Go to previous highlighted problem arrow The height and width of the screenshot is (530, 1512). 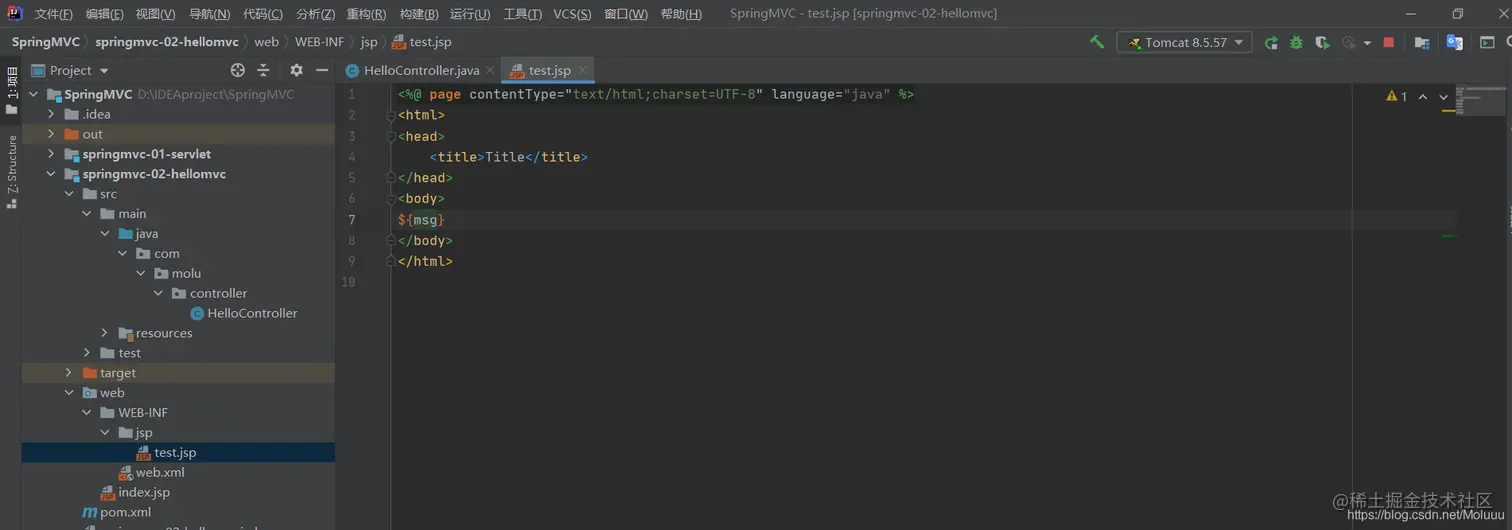tap(1423, 96)
